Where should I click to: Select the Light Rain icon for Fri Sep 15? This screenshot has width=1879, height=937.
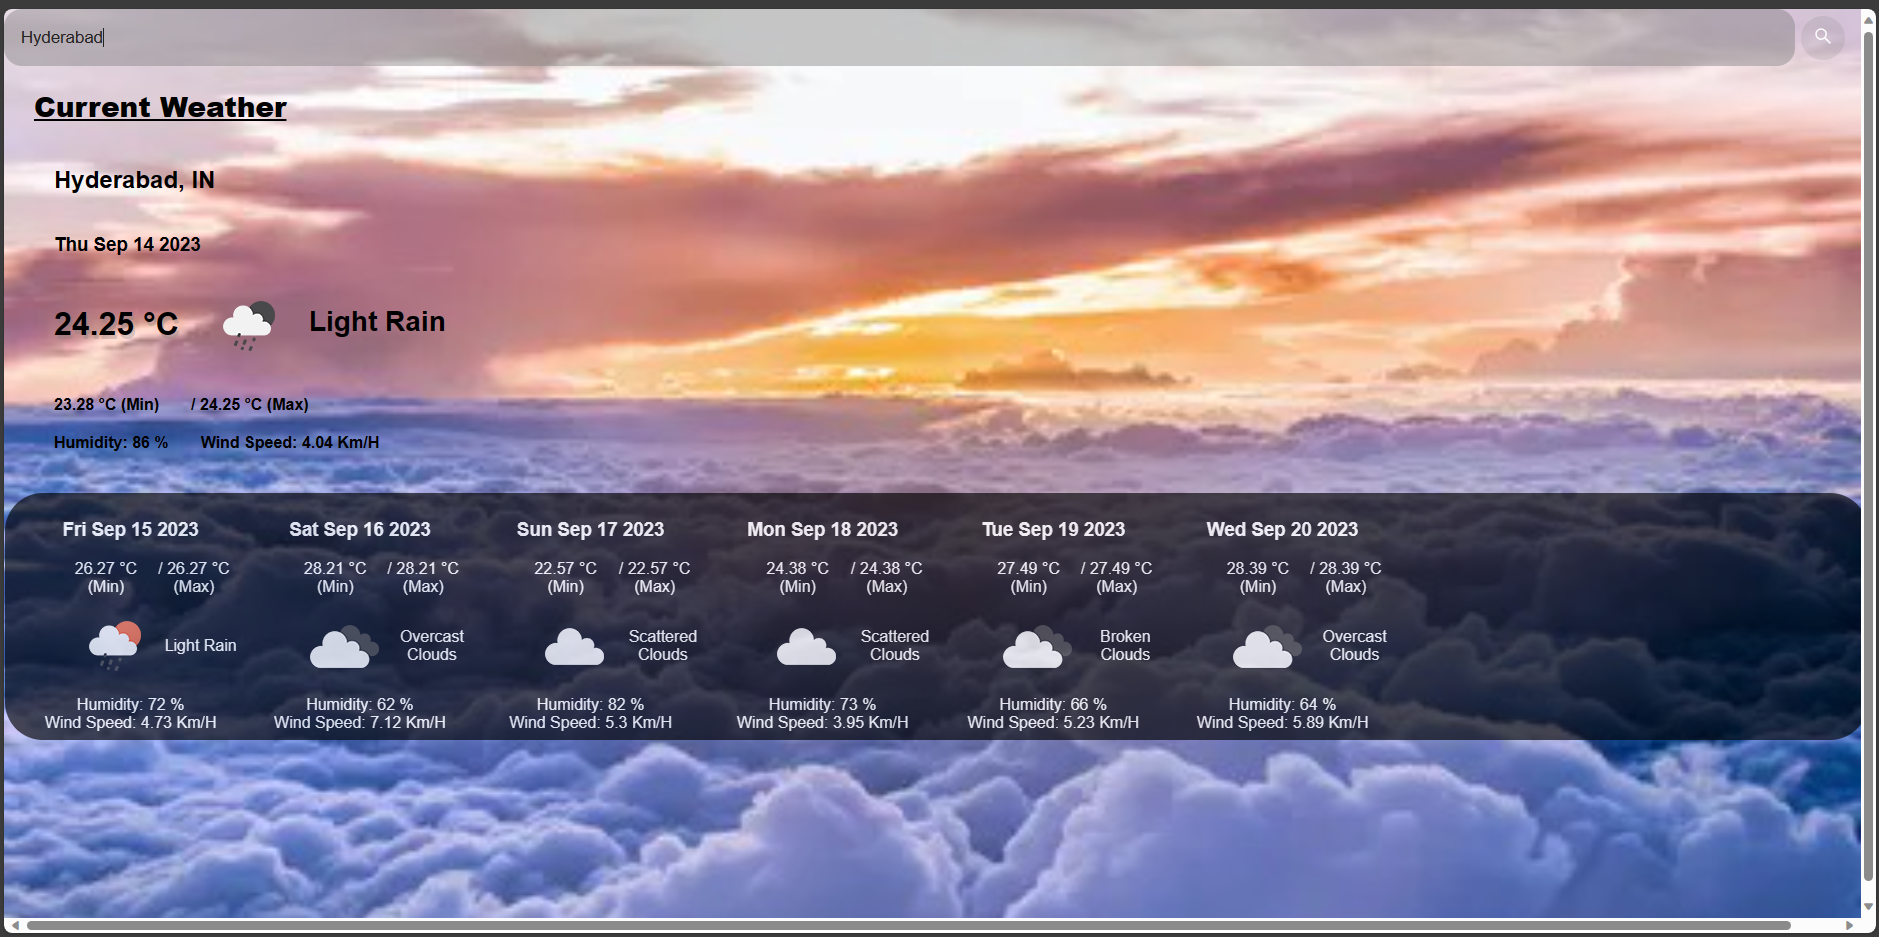pos(113,645)
